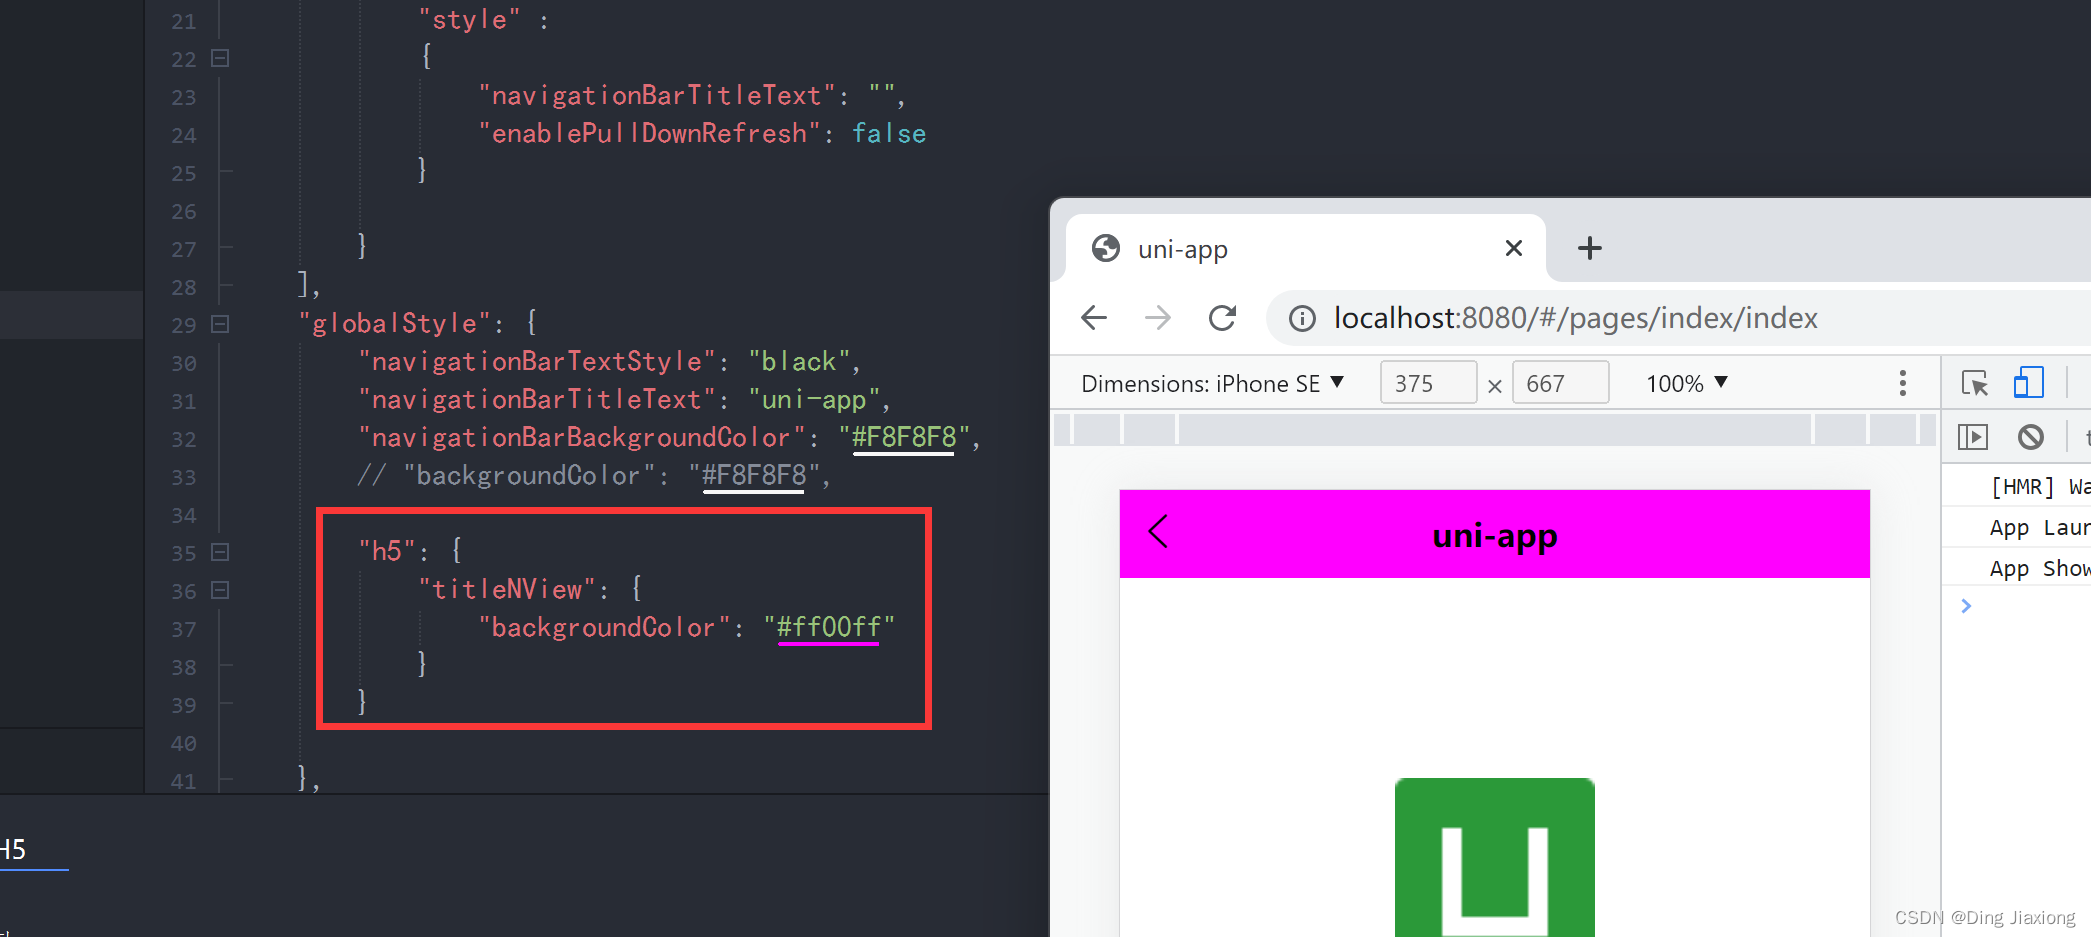Click the browser back arrow
Screen dimensions: 2091x937
1094,318
